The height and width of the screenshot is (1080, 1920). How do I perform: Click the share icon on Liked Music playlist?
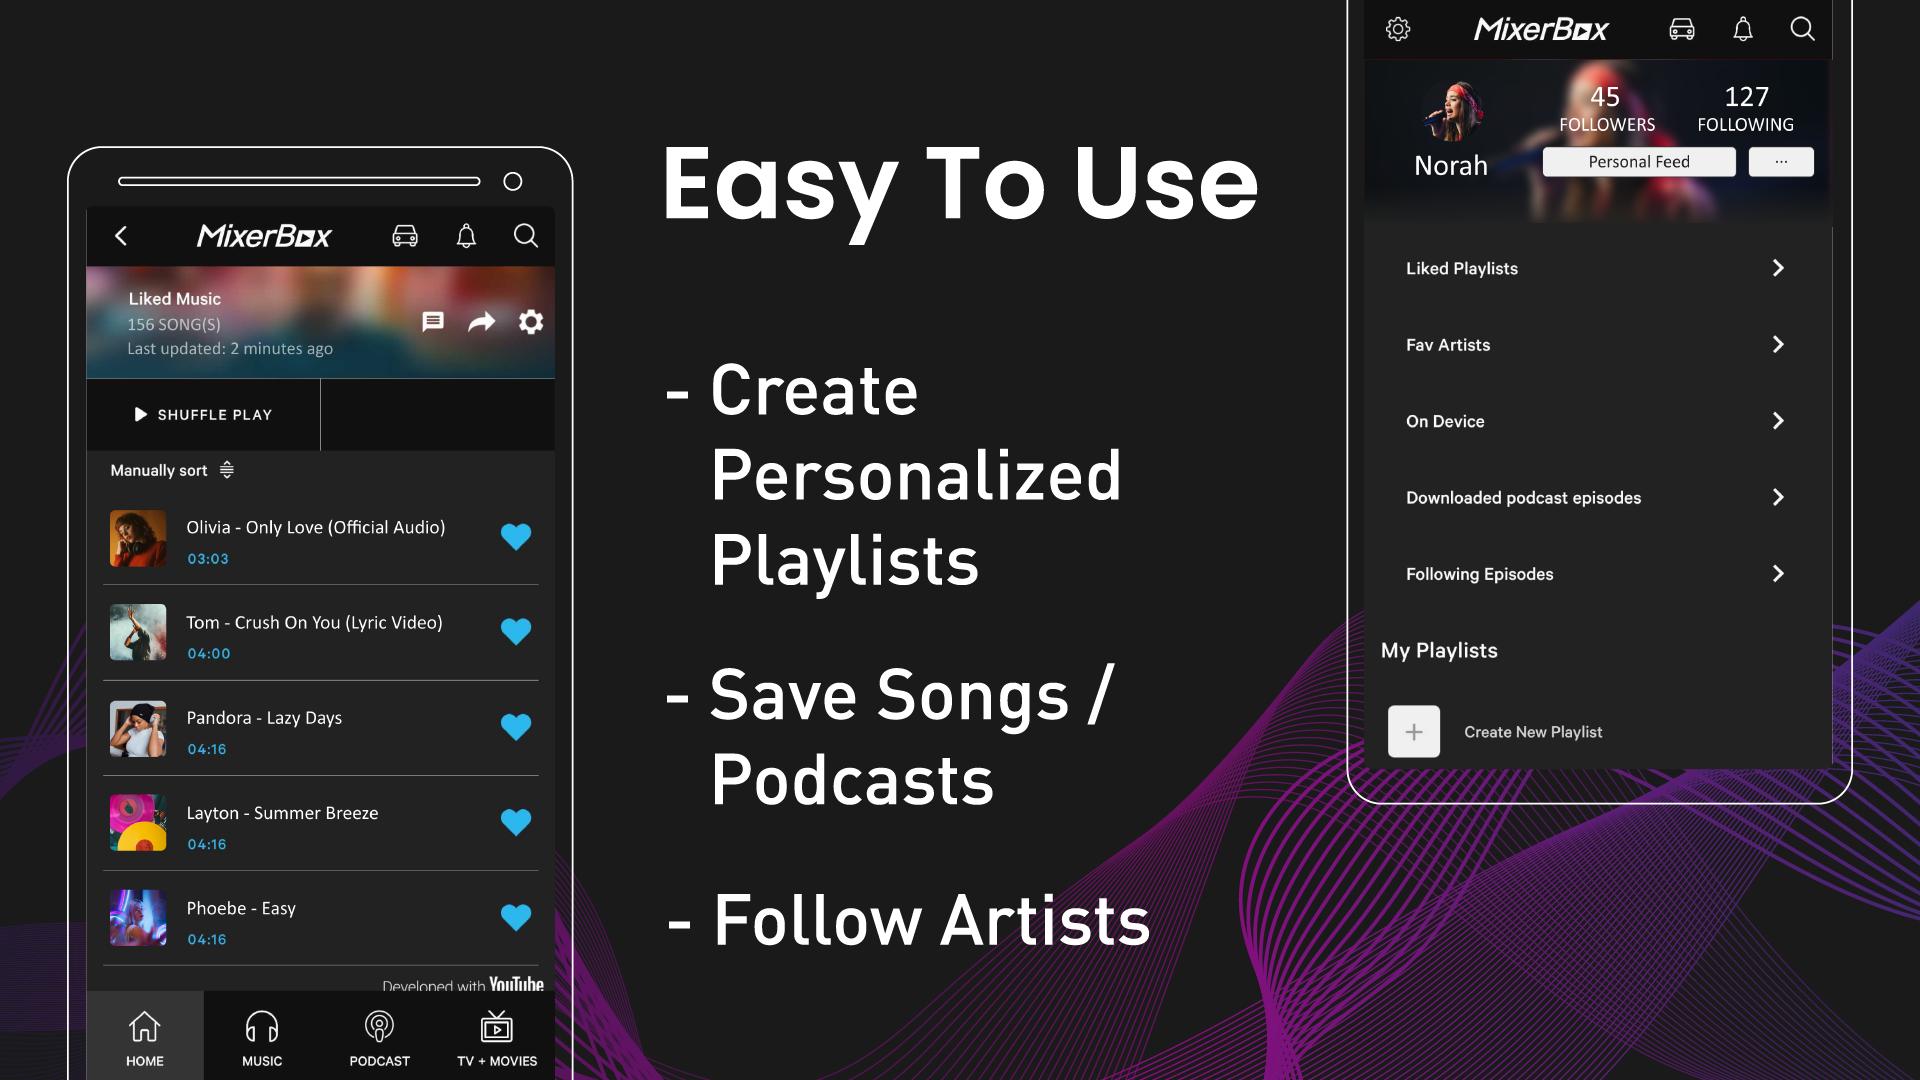tap(481, 322)
